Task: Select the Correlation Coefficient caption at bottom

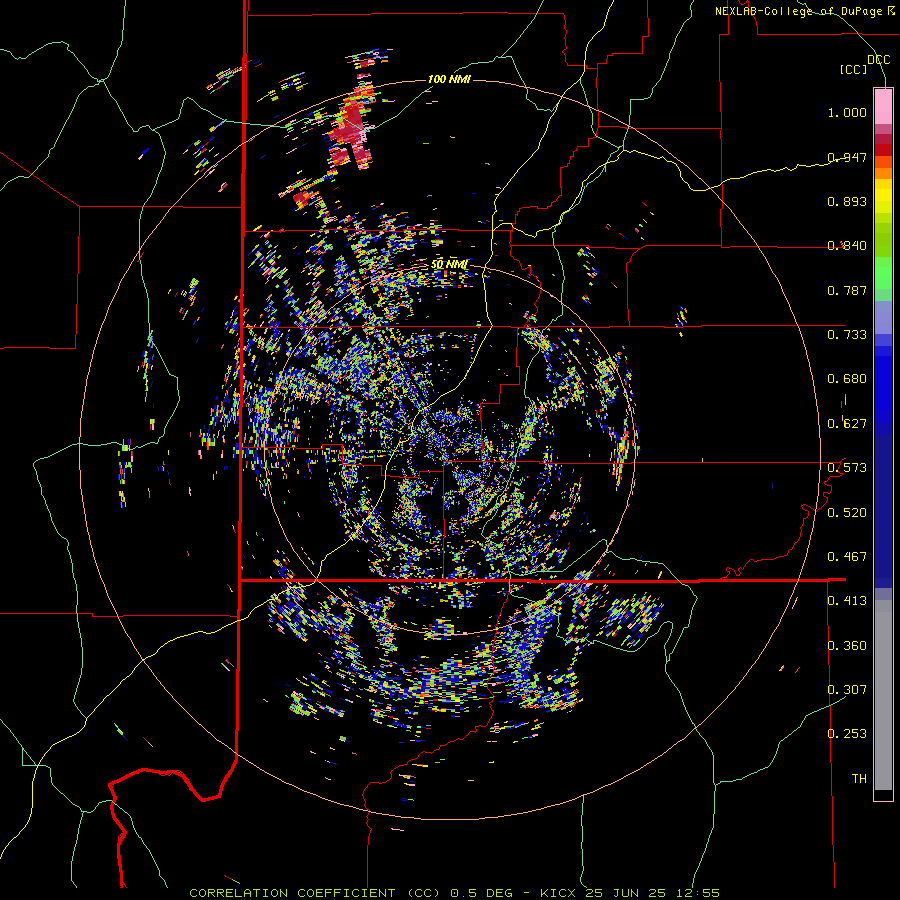Action: [455, 893]
